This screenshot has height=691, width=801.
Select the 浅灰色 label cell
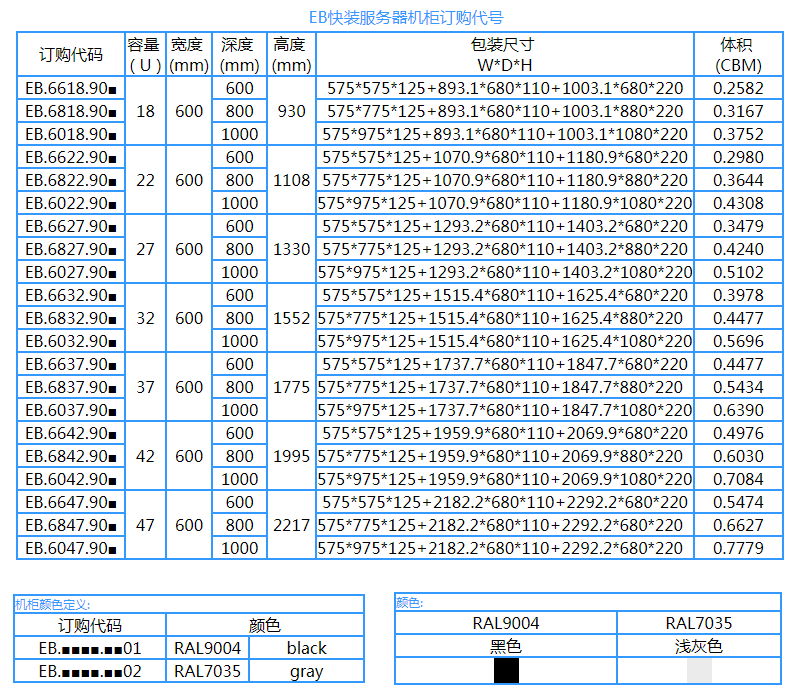699,647
